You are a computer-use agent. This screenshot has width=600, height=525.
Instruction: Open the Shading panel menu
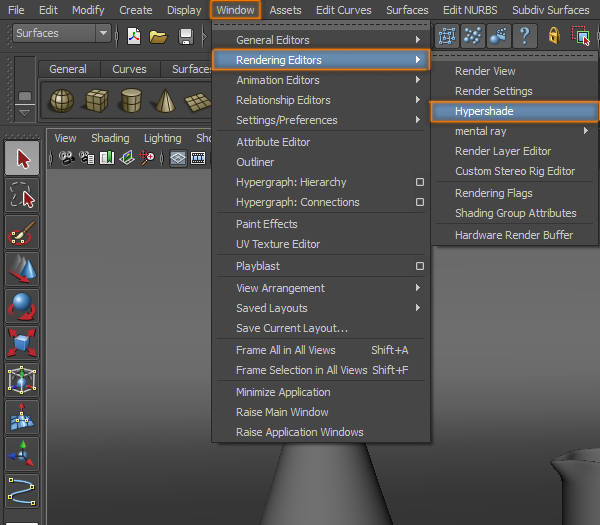[x=110, y=138]
